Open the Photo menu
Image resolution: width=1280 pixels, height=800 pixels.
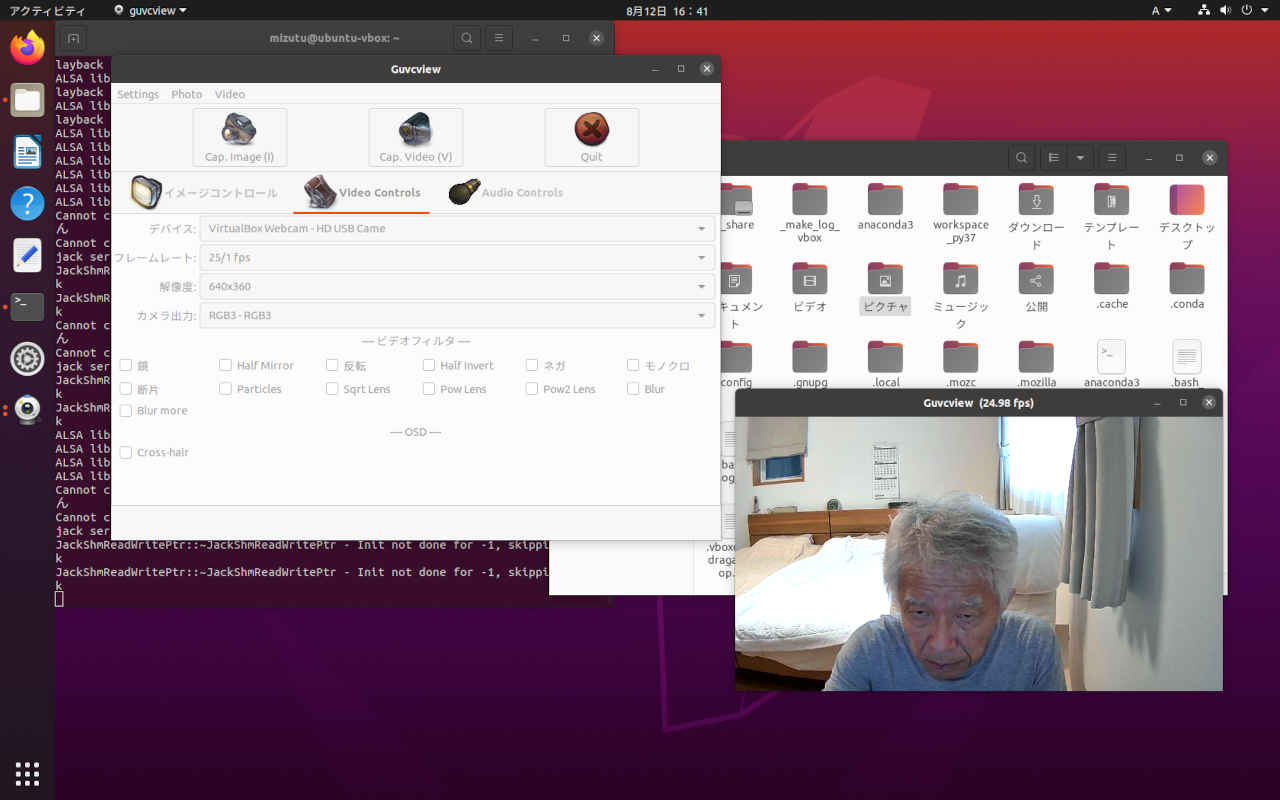coord(186,94)
